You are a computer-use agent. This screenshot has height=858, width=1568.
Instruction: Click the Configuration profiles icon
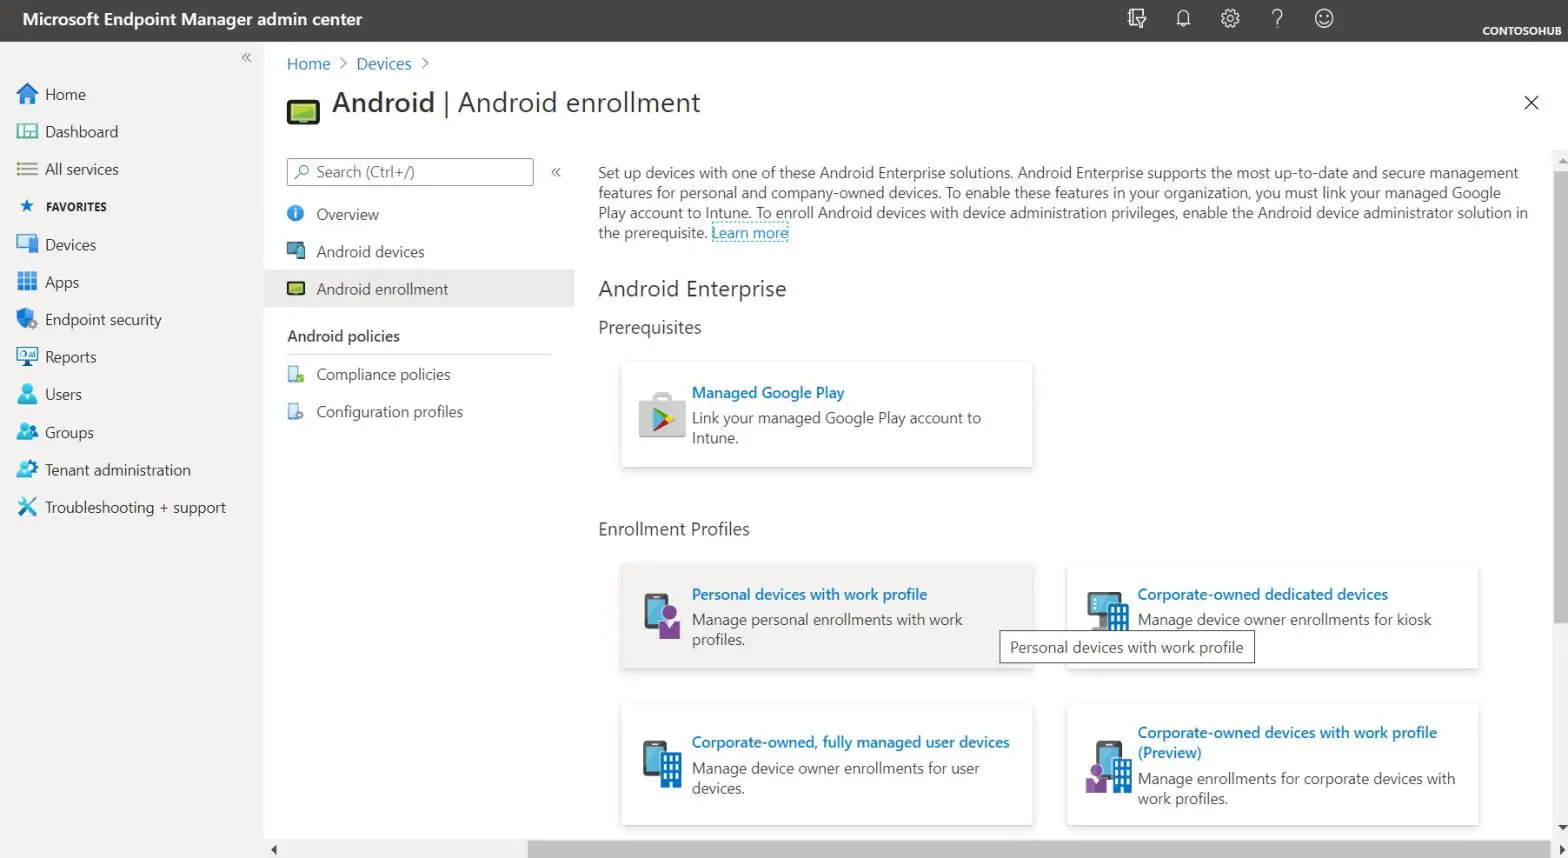click(295, 411)
